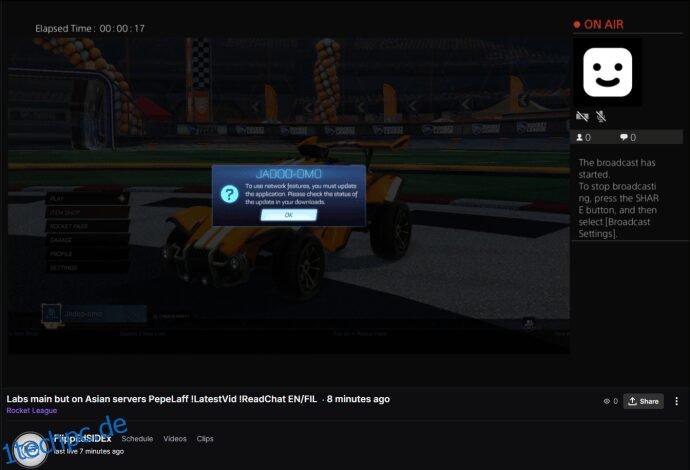
Task: Click the ON AIR indicator
Action: [598, 25]
